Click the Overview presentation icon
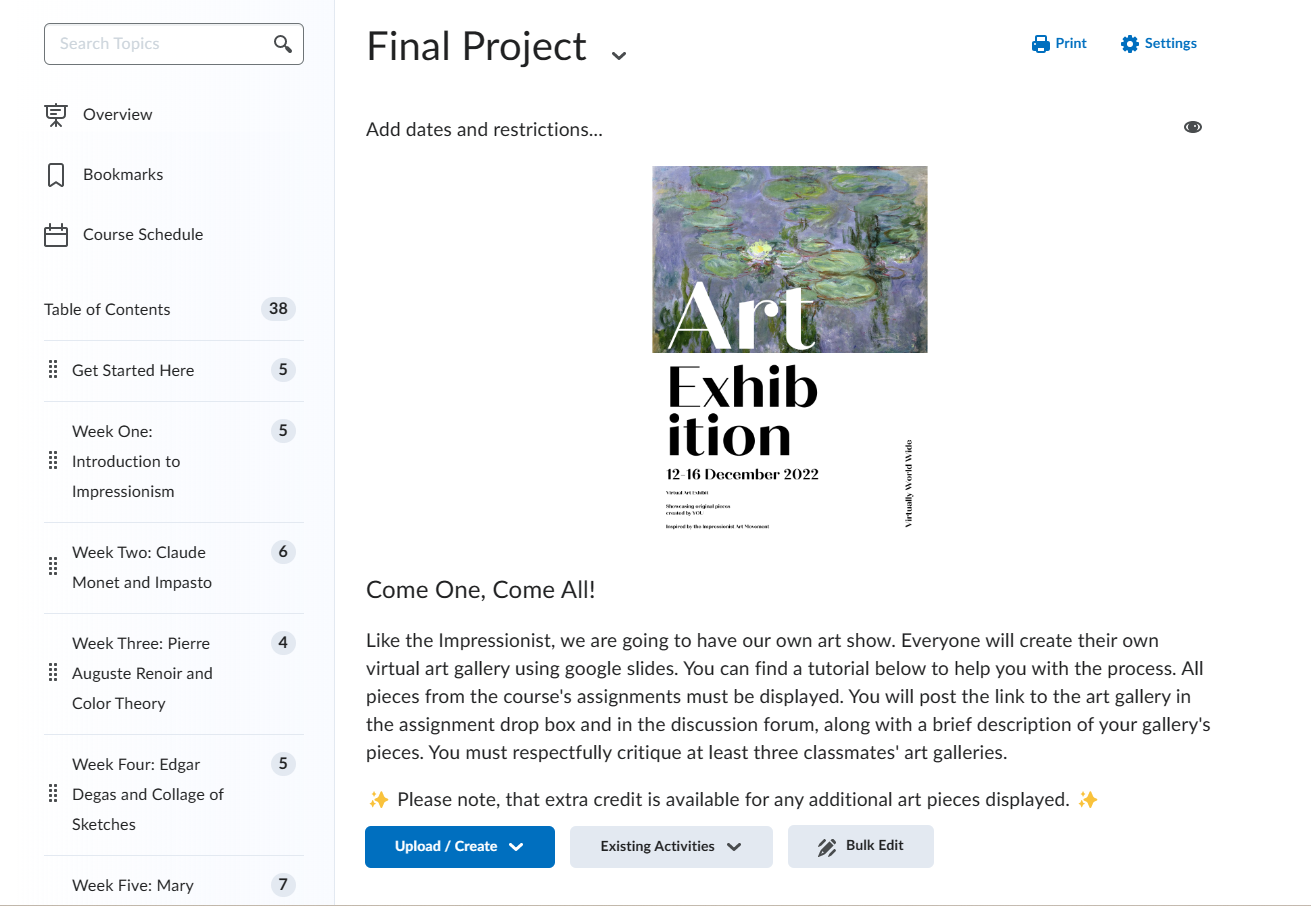1311x906 pixels. 56,115
